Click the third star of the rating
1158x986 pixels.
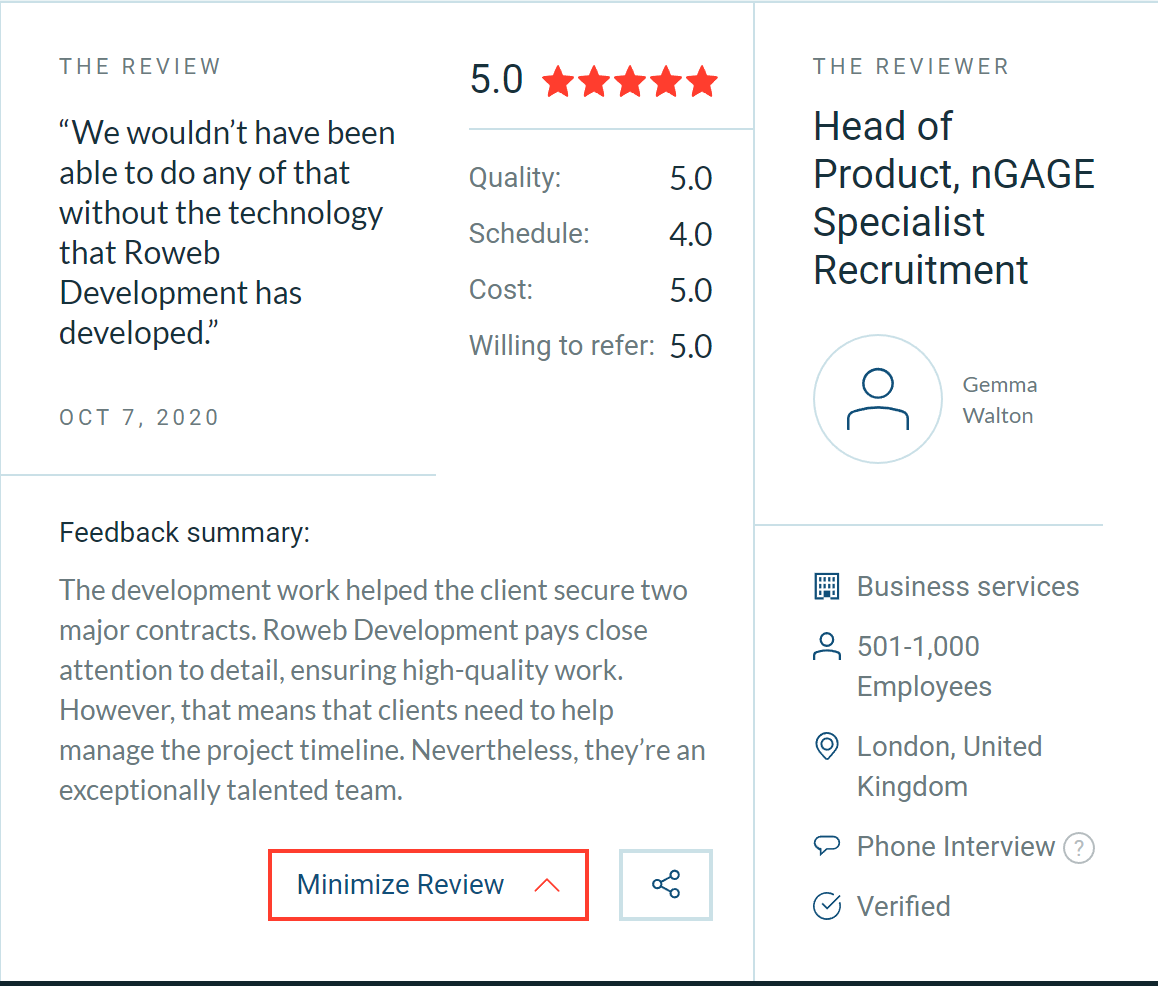630,81
